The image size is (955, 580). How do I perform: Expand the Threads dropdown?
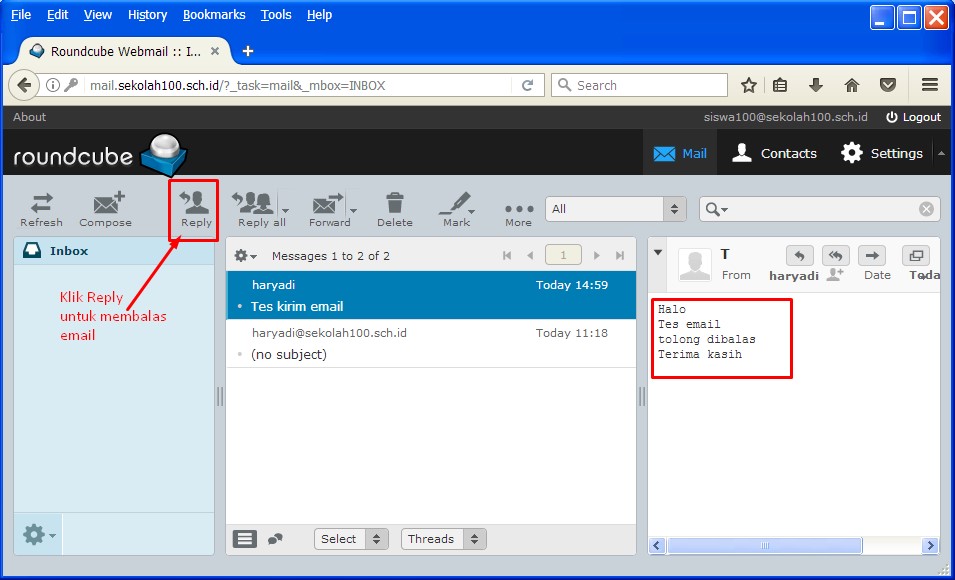pos(443,539)
